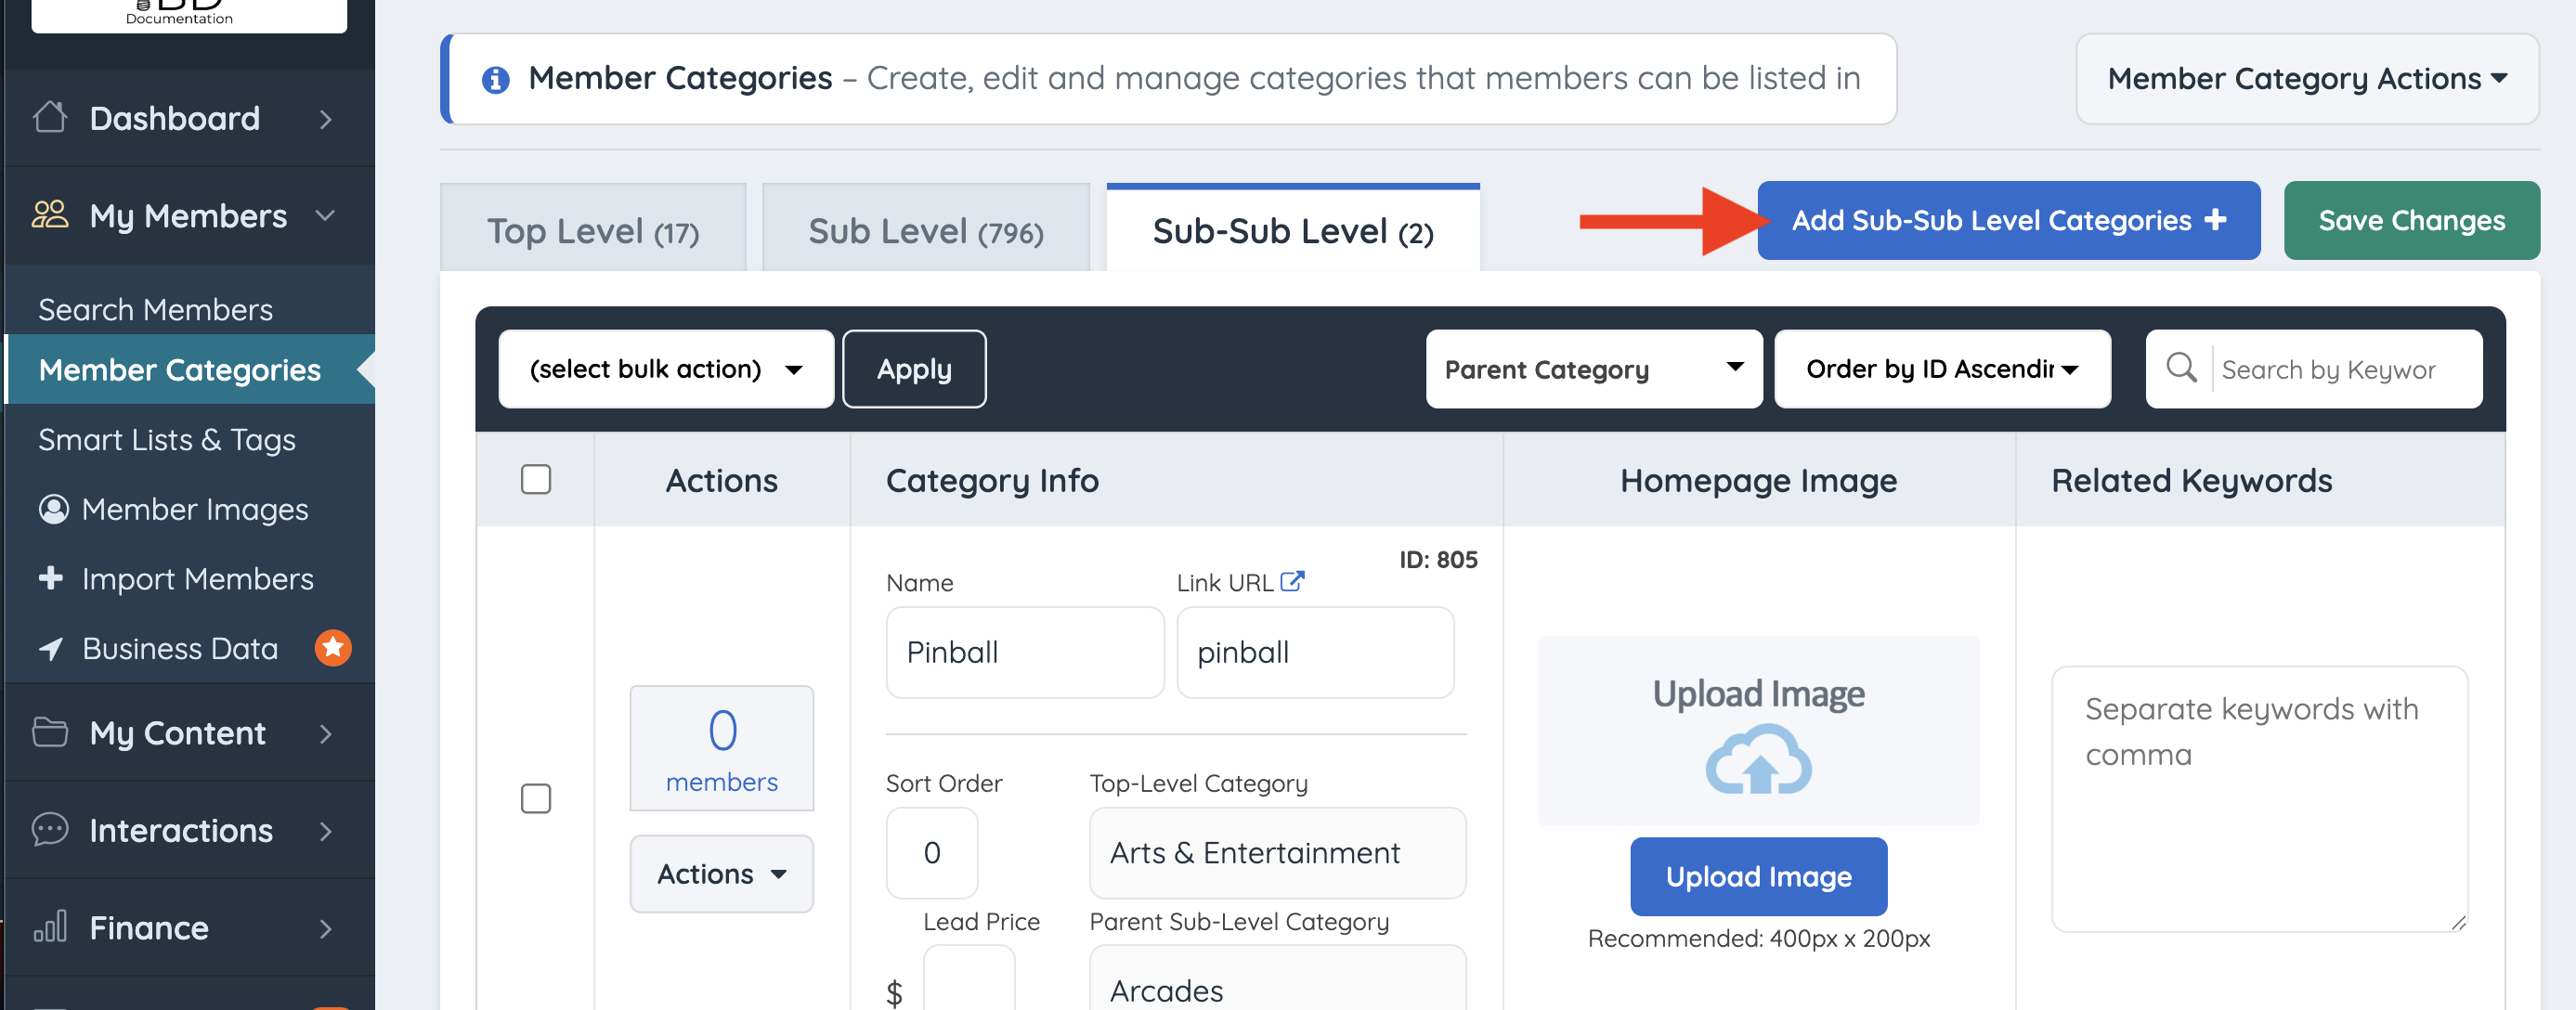Click the Member Images avatar icon

point(53,509)
